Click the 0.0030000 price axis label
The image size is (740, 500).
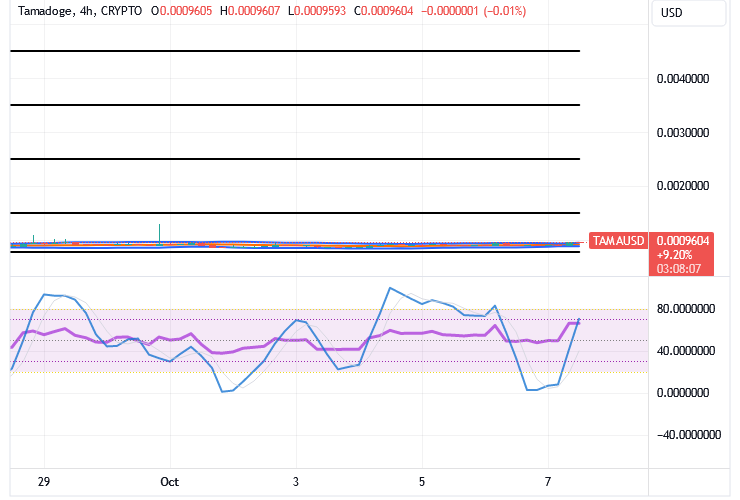[682, 133]
